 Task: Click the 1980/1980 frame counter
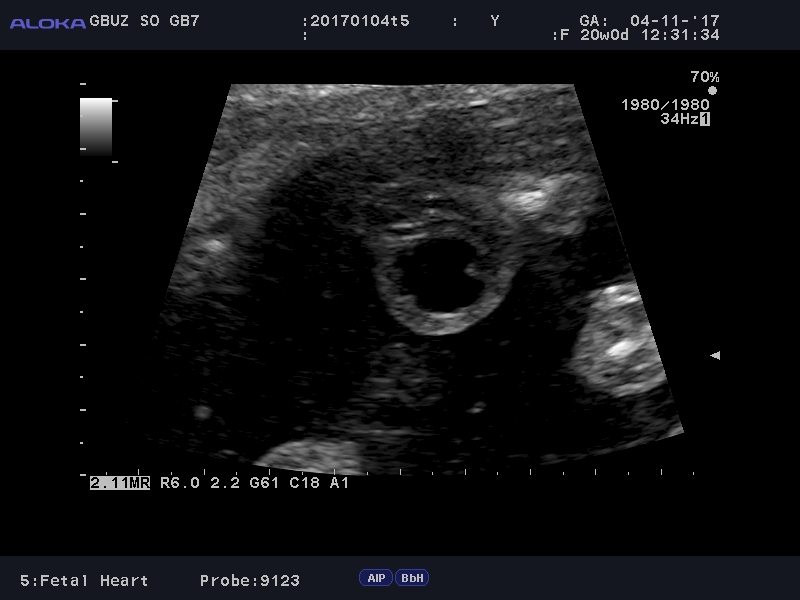[x=665, y=105]
